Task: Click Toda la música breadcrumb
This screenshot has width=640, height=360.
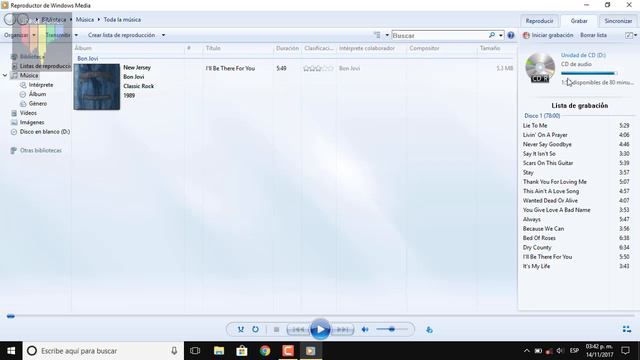Action: (122, 20)
